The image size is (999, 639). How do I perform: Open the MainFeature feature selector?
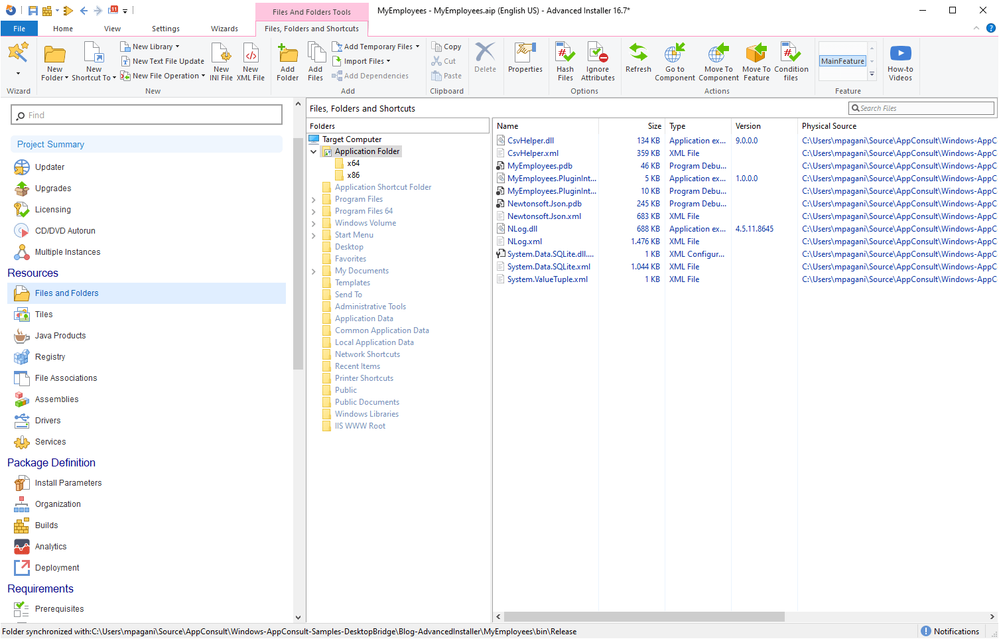pos(842,61)
